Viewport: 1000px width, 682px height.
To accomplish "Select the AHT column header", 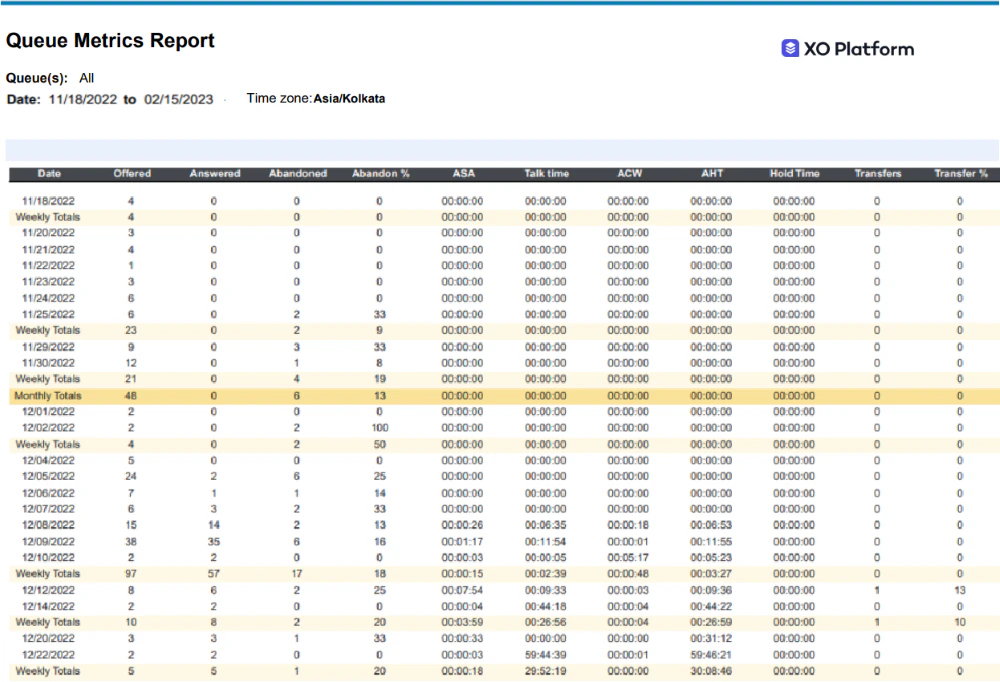I will pyautogui.click(x=712, y=173).
